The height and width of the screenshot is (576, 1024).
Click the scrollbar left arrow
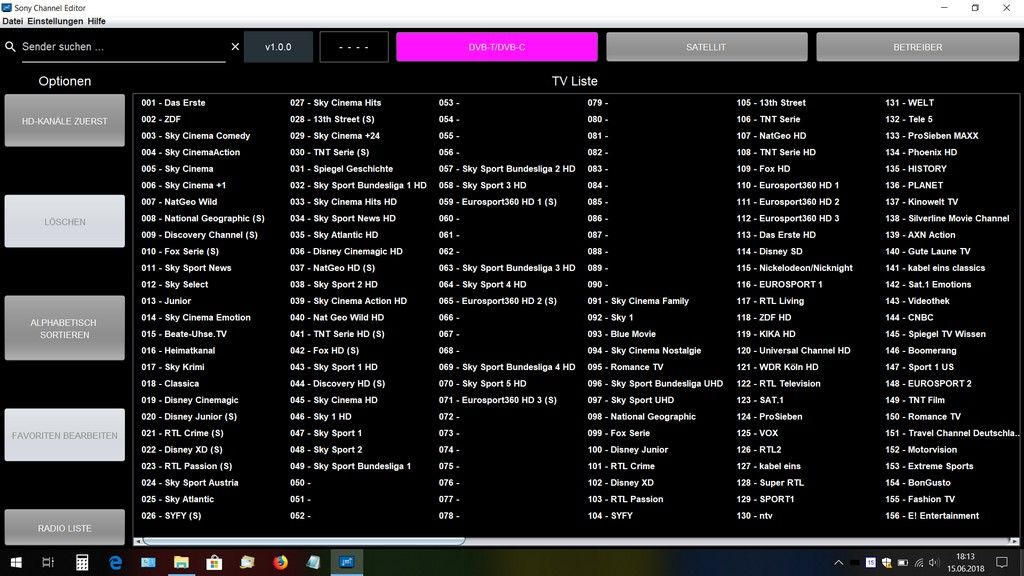(x=138, y=541)
